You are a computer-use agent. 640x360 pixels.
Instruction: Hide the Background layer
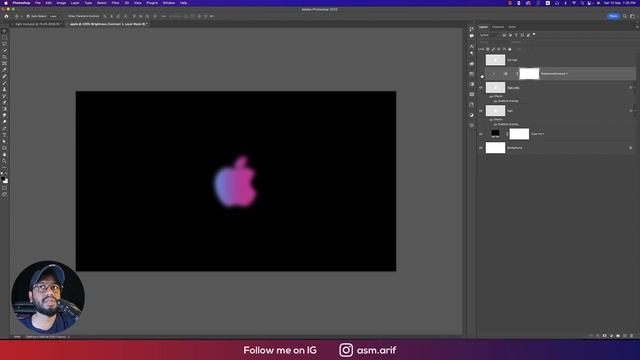point(481,148)
